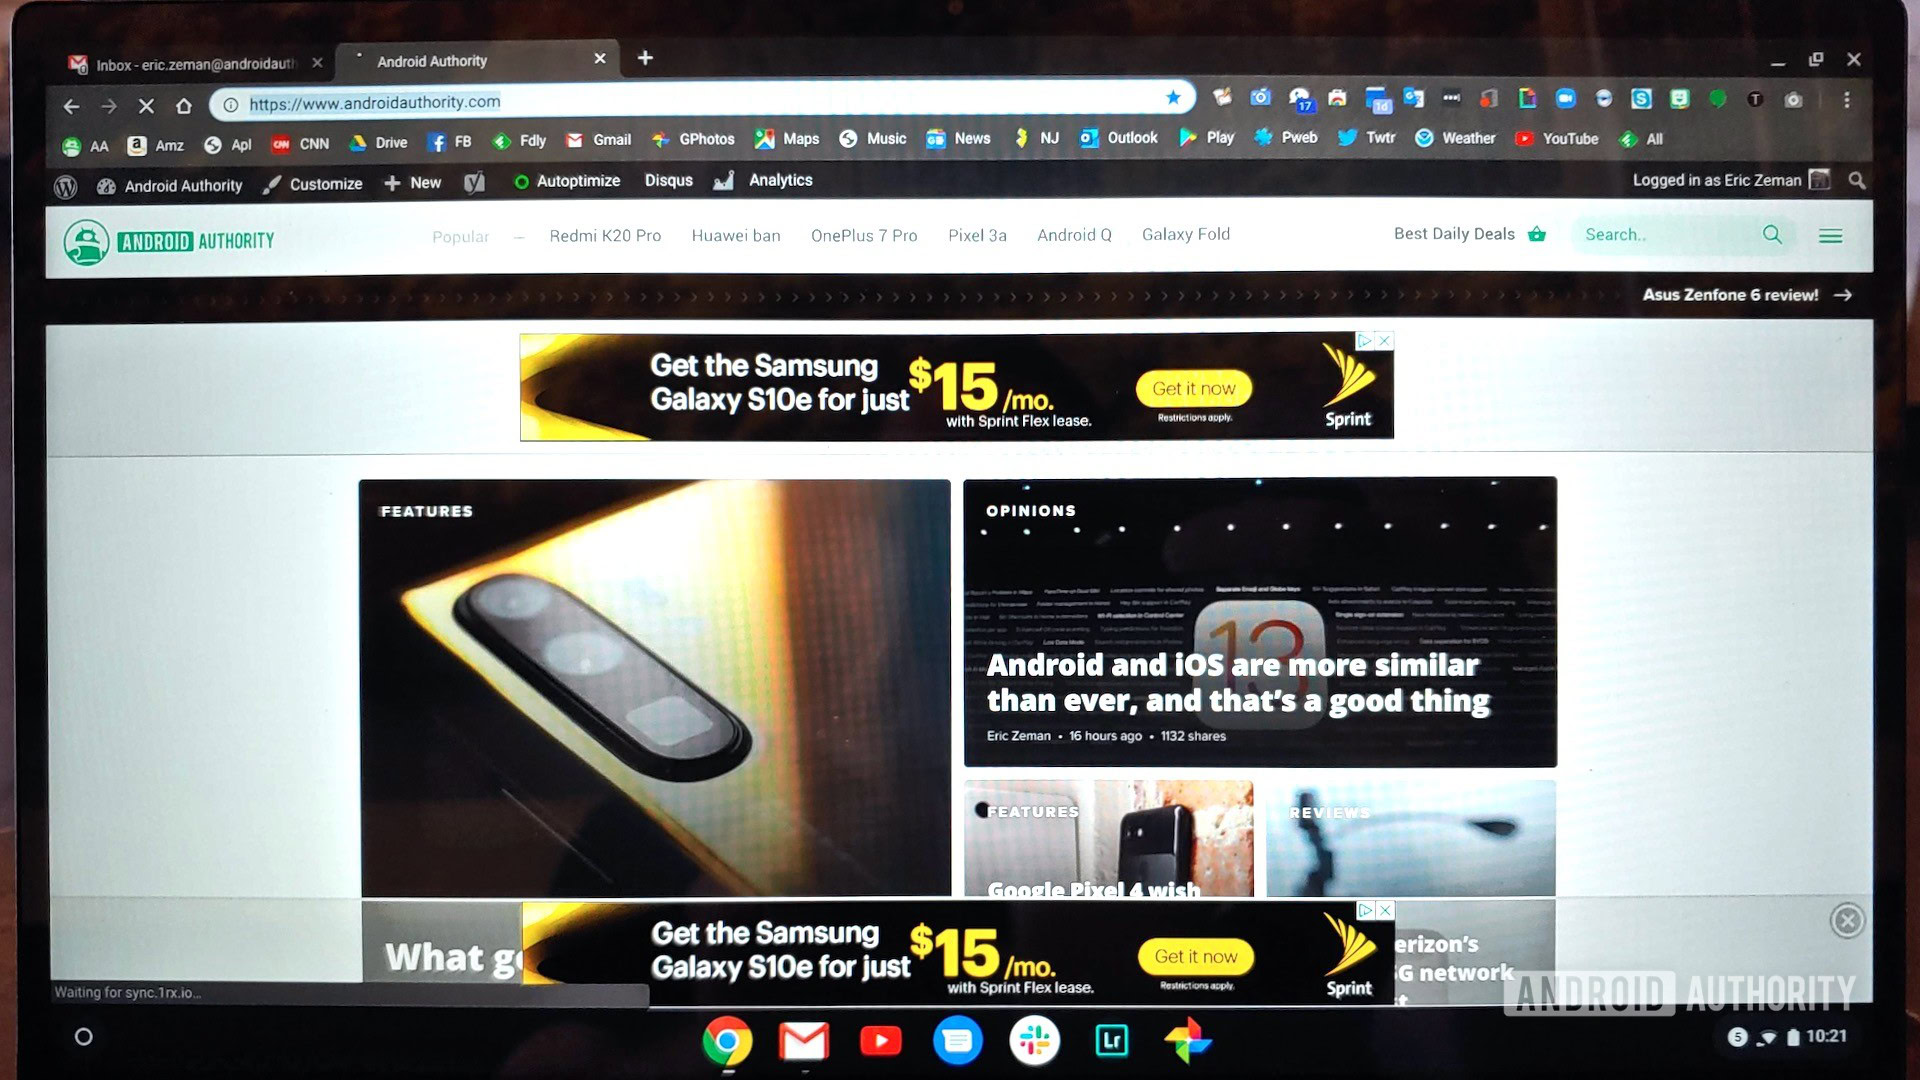1920x1080 pixels.
Task: Open the Disqus plugin panel
Action: point(667,181)
